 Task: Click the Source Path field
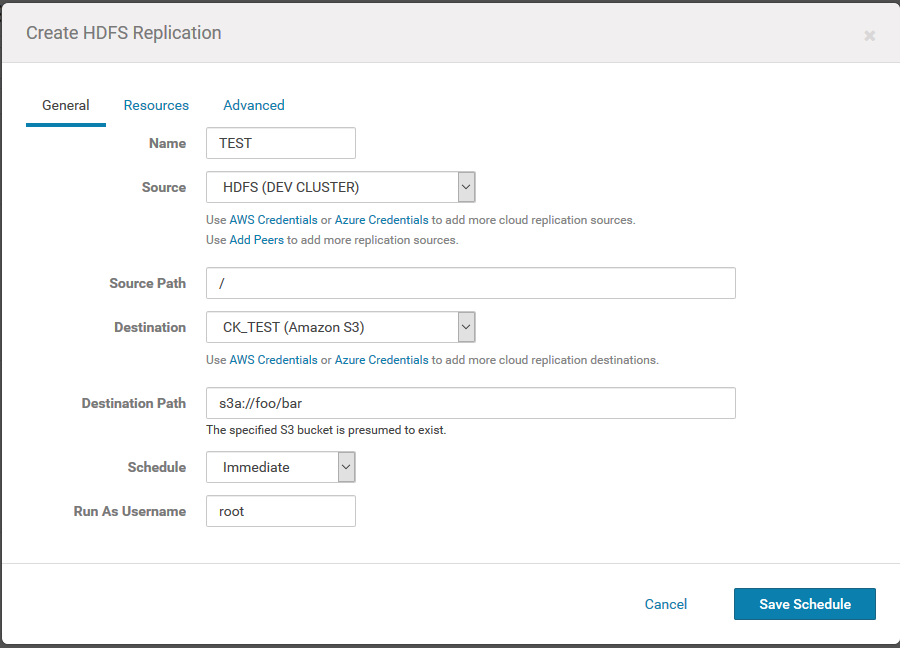tap(471, 283)
